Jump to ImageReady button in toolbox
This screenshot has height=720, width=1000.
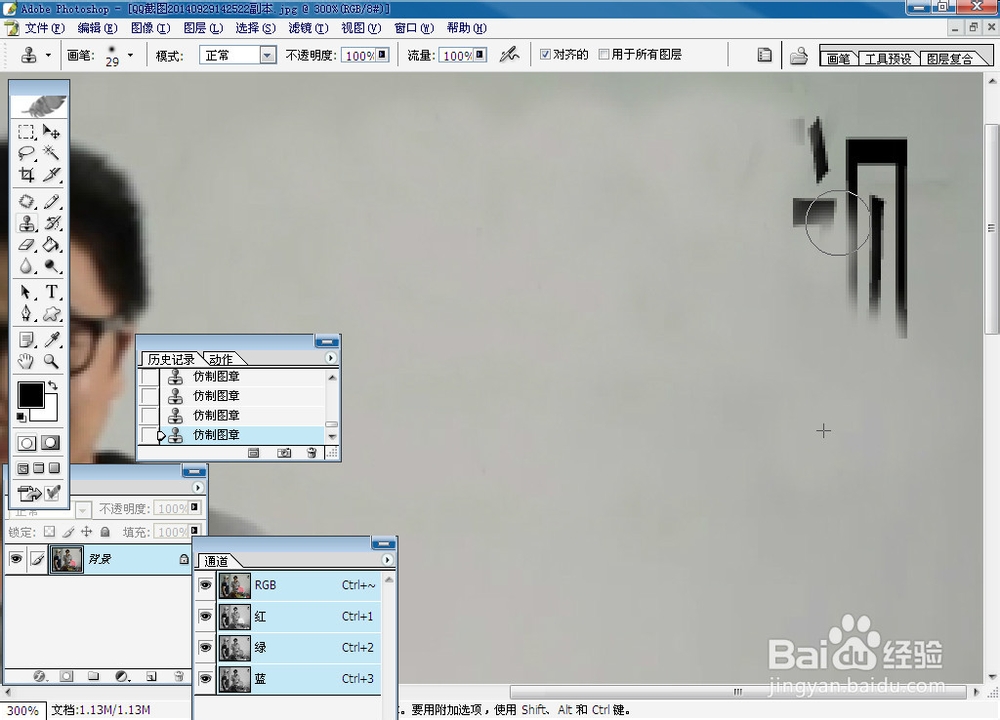pos(29,493)
